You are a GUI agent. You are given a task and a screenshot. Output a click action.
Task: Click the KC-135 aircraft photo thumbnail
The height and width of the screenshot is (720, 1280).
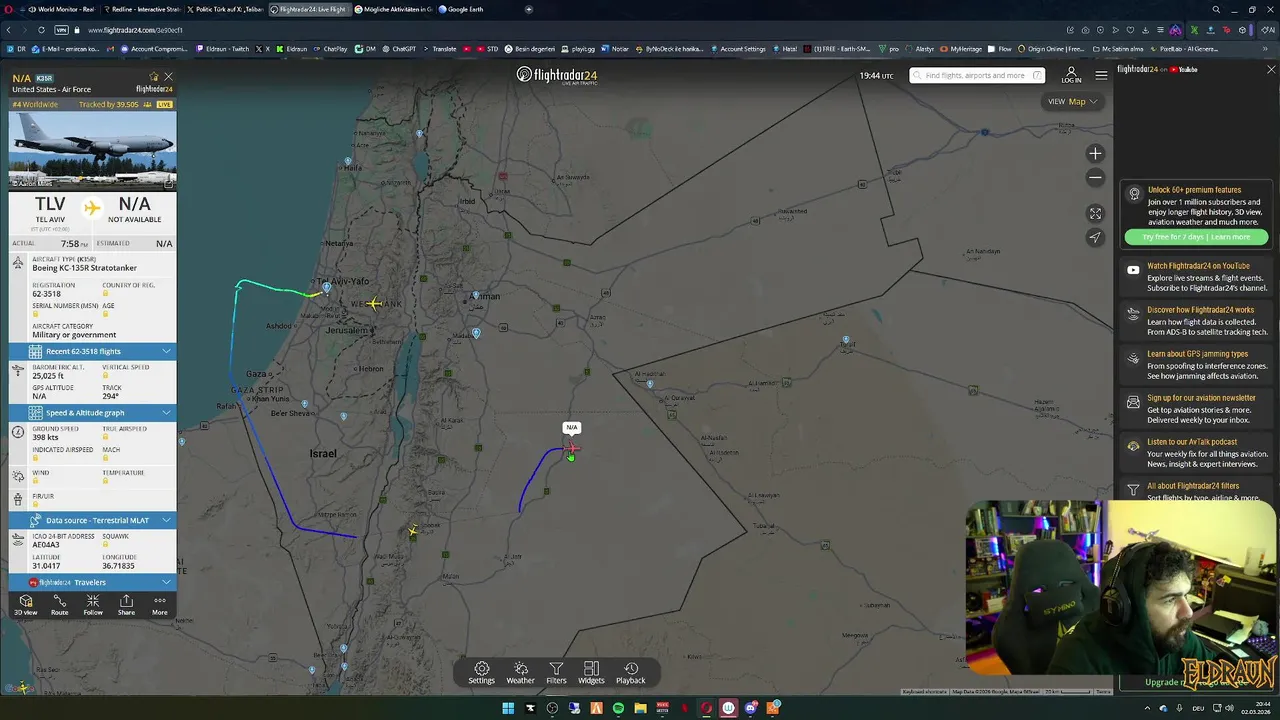coord(93,150)
